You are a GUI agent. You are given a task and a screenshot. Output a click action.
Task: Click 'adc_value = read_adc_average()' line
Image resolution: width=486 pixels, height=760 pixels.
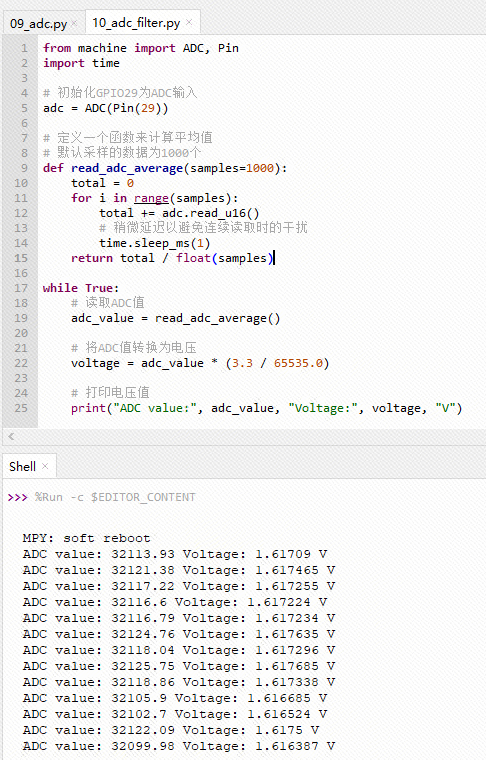pyautogui.click(x=175, y=318)
